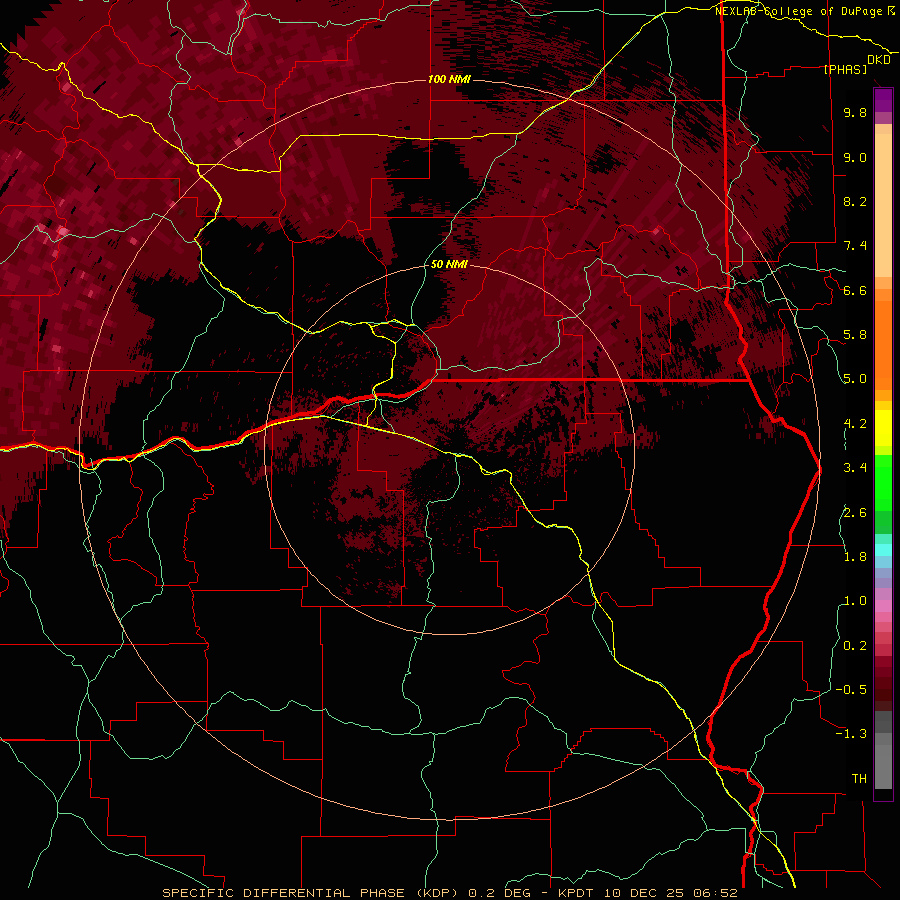
Task: Click the [PHAS] label near the legend
Action: tap(845, 70)
